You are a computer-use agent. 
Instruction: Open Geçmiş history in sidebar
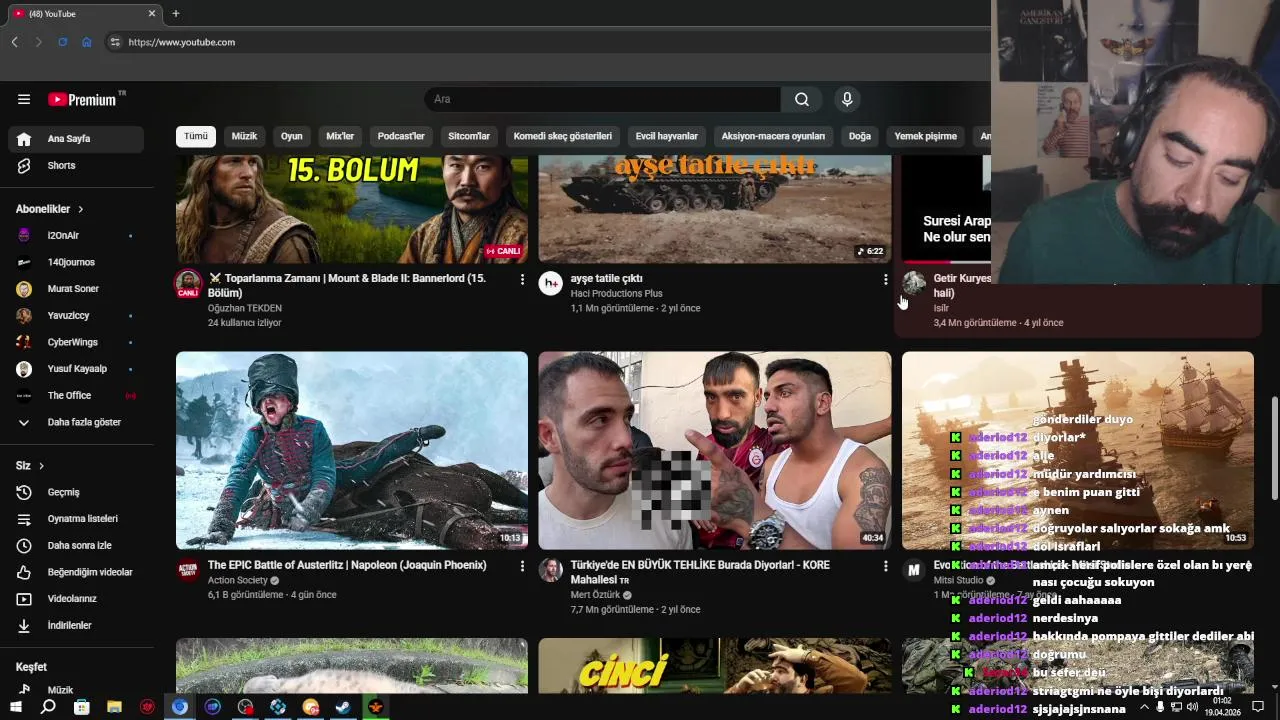coord(76,492)
